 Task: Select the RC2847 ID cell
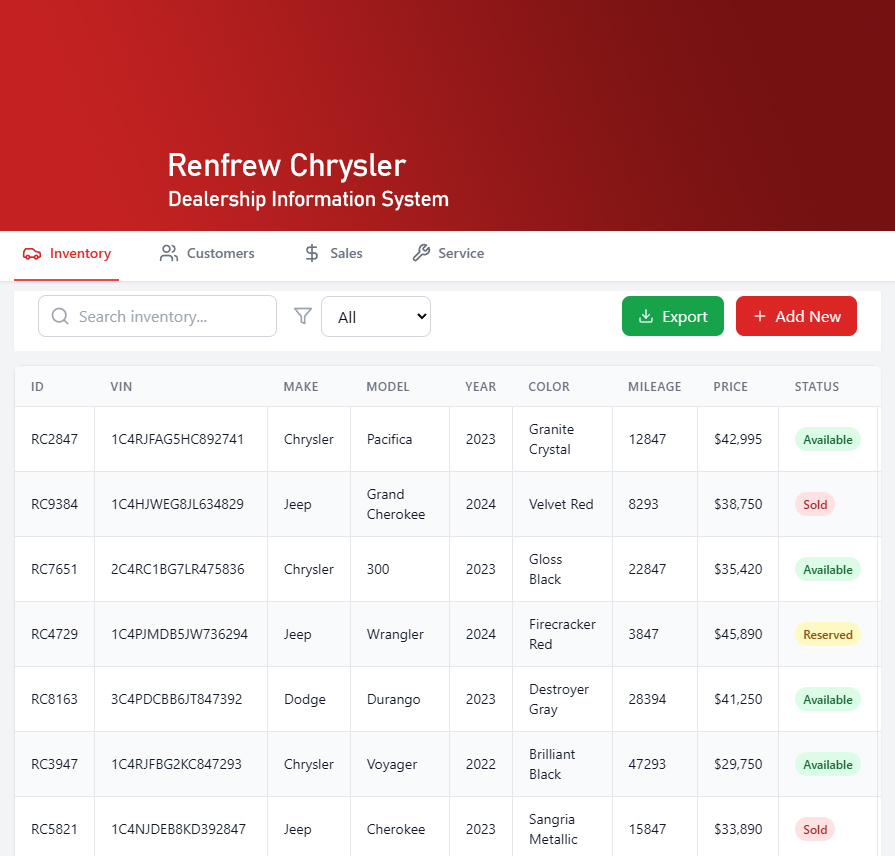click(54, 439)
